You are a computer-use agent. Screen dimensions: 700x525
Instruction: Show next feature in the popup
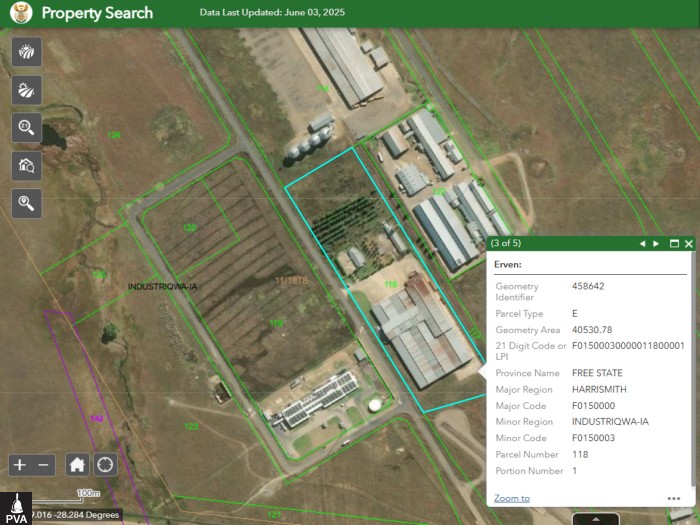(656, 243)
